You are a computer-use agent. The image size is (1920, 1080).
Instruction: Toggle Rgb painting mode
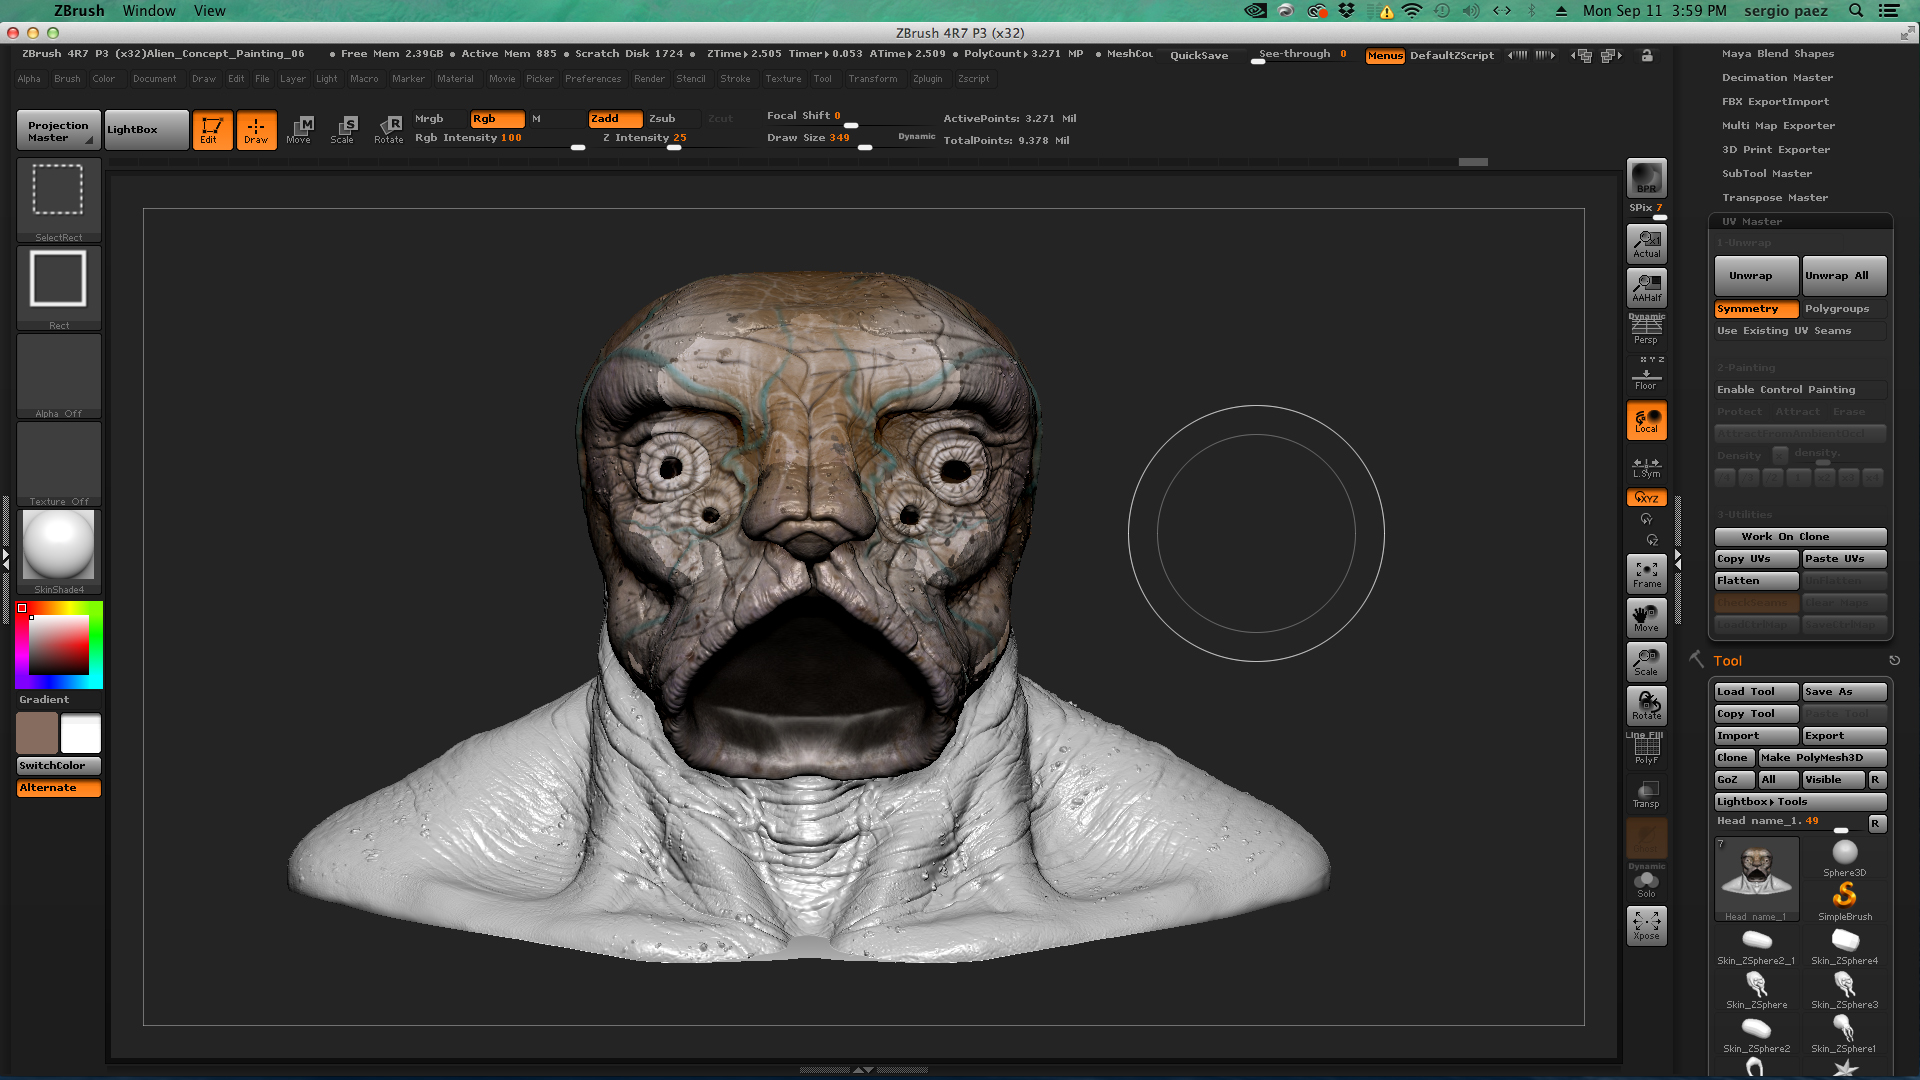tap(497, 118)
